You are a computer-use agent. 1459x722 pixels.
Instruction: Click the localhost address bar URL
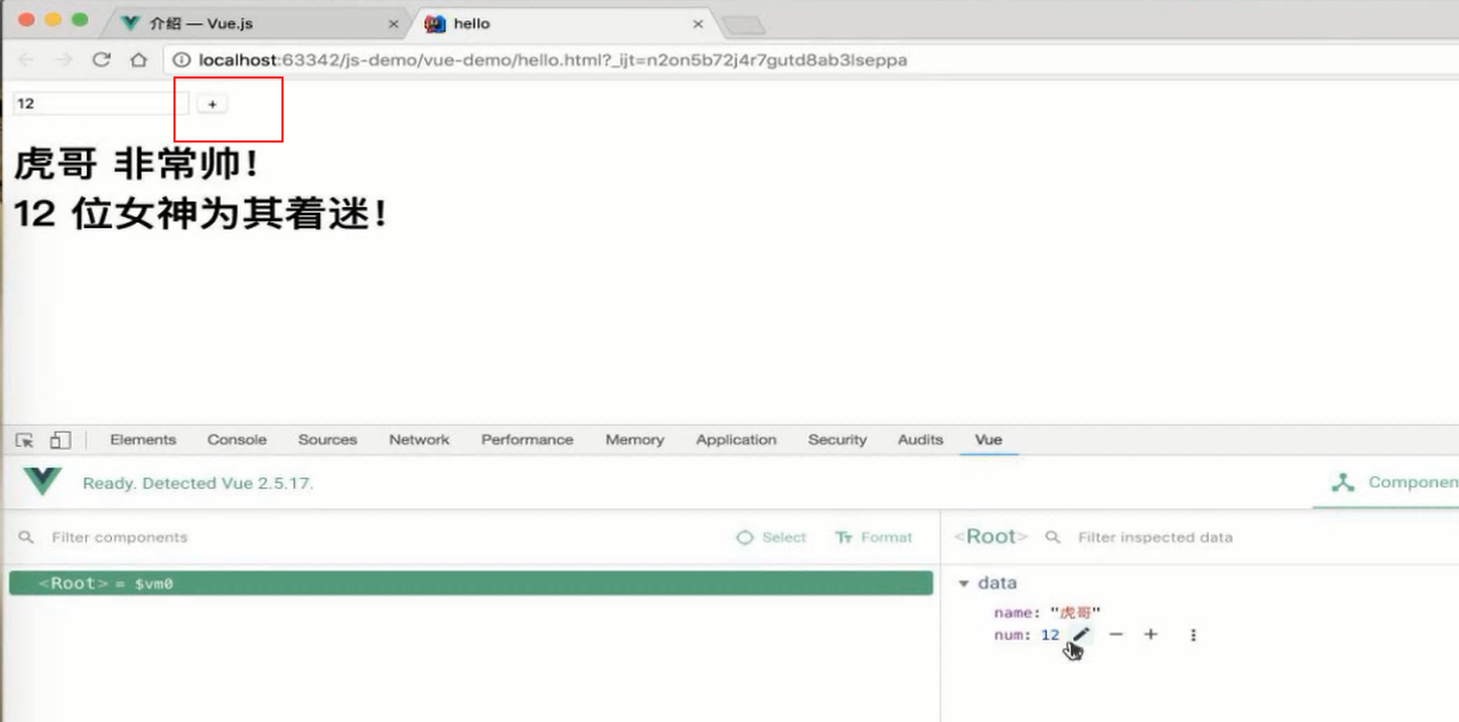553,60
